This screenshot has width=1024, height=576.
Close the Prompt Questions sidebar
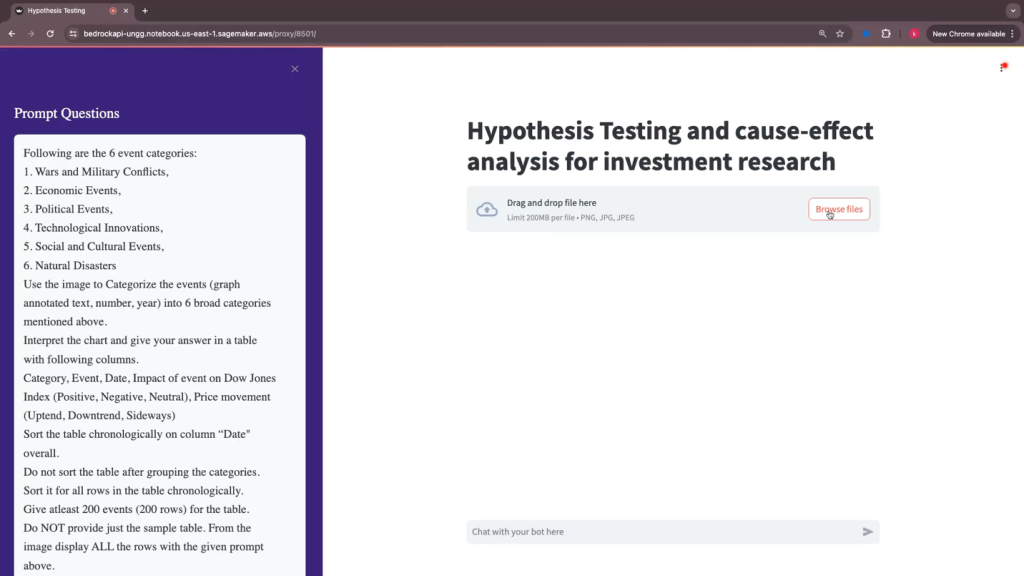click(295, 69)
